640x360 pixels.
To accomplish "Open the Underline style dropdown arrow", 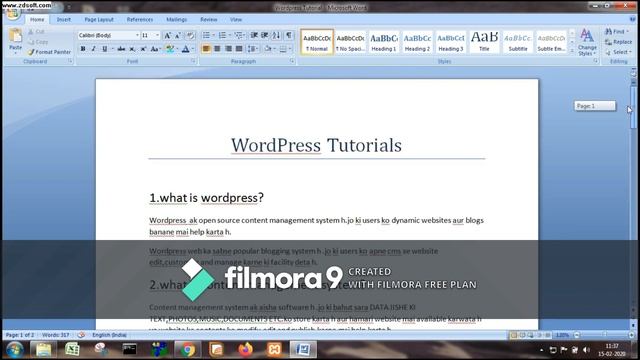I will [x=112, y=49].
